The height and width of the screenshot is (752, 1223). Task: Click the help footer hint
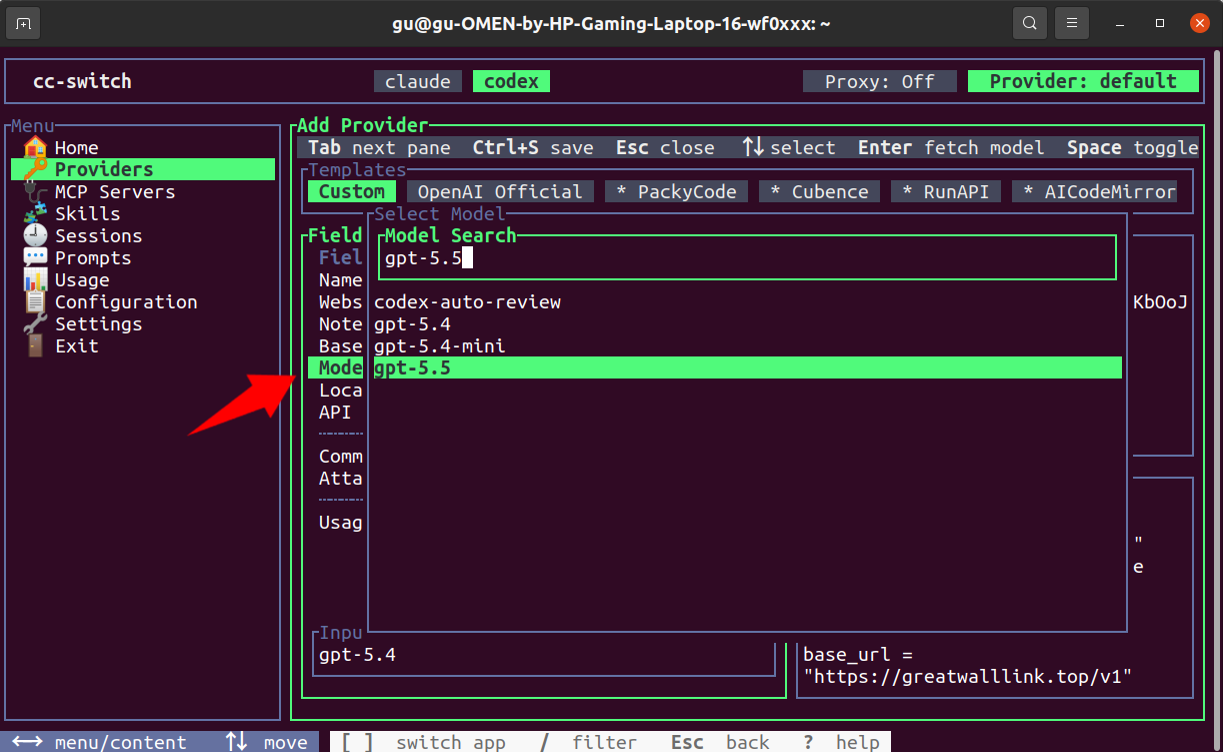[x=841, y=742]
